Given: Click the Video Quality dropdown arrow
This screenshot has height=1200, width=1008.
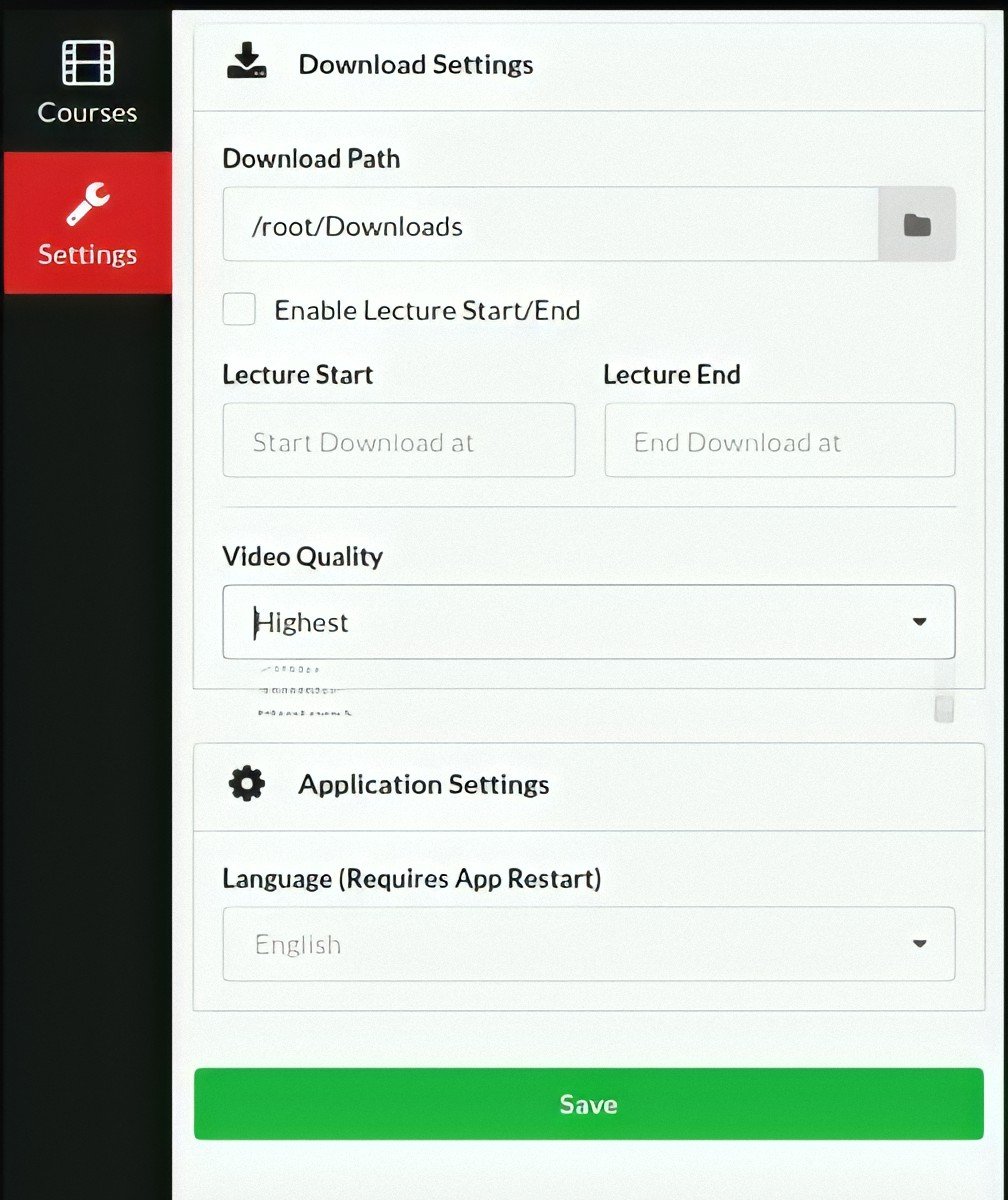Looking at the screenshot, I should (919, 622).
